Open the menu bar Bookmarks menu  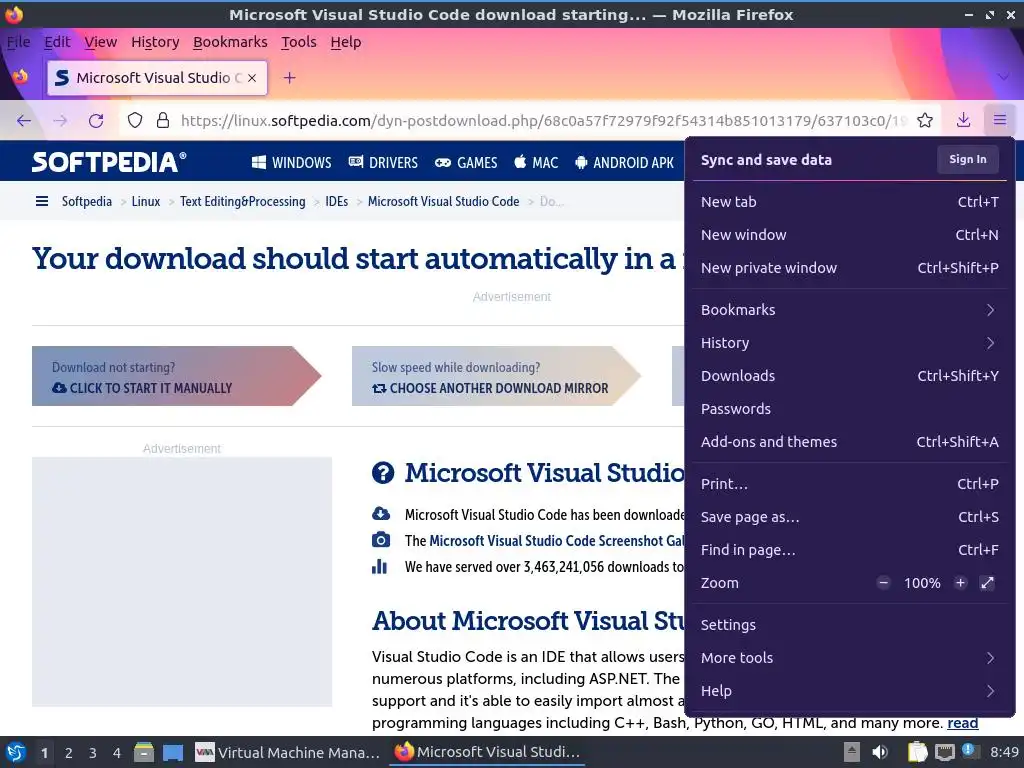coord(230,42)
